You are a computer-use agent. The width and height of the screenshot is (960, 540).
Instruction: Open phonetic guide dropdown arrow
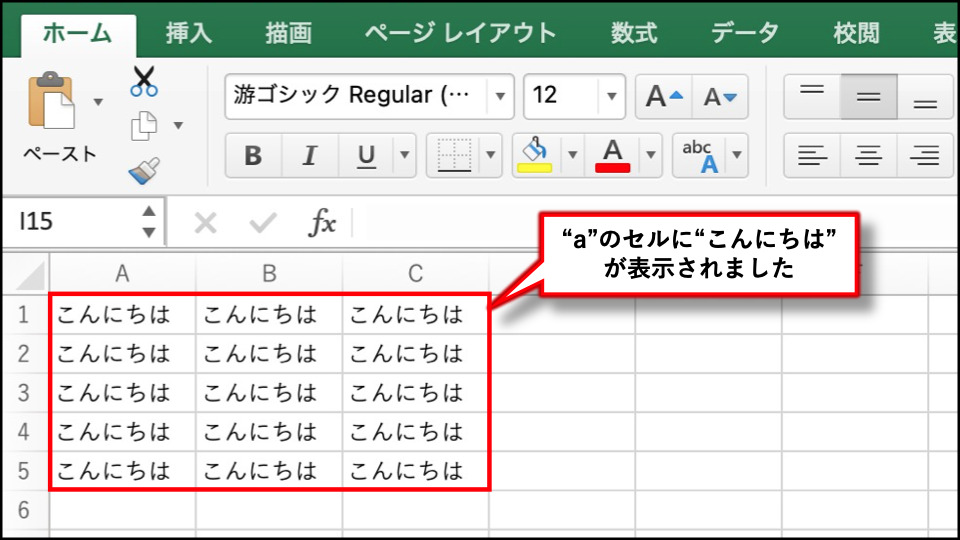[x=737, y=156]
